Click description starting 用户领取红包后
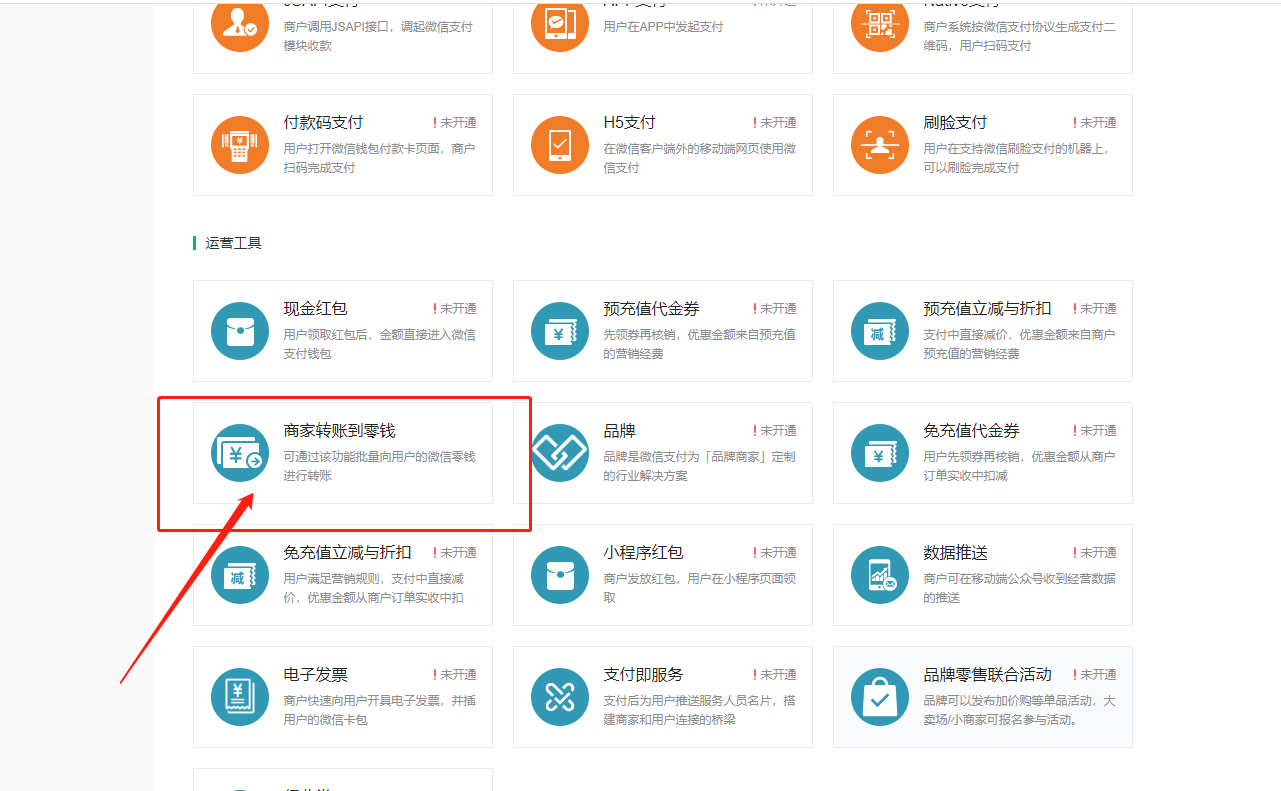Screen dimensions: 1281x791 tap(379, 344)
